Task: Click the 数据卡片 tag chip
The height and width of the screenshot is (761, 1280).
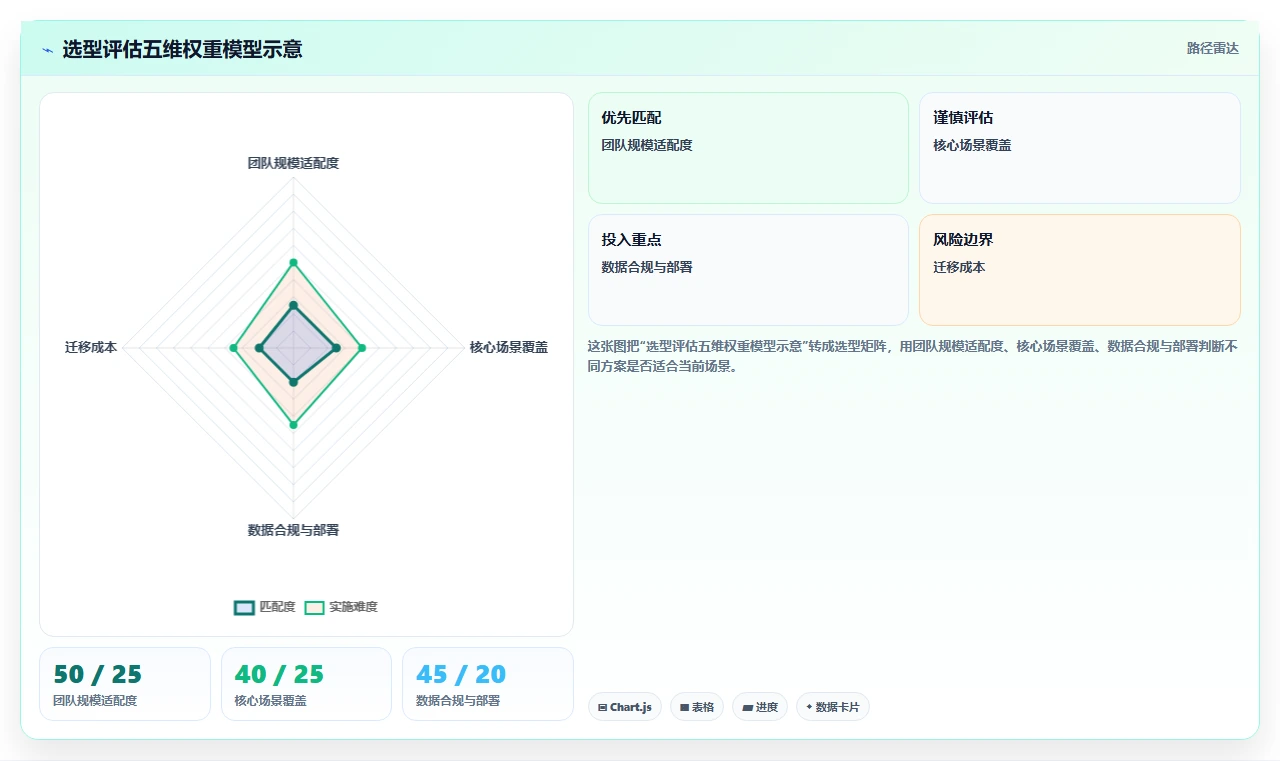Action: (x=833, y=707)
